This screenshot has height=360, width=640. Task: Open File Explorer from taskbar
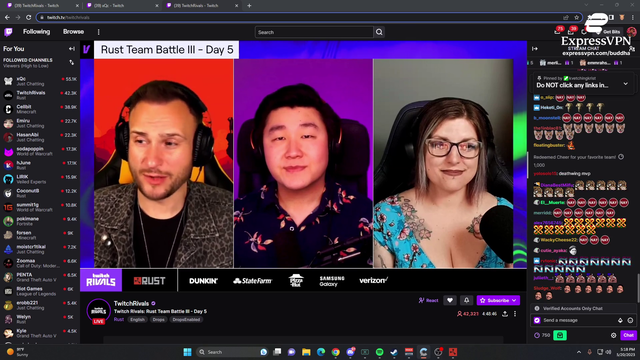306,352
